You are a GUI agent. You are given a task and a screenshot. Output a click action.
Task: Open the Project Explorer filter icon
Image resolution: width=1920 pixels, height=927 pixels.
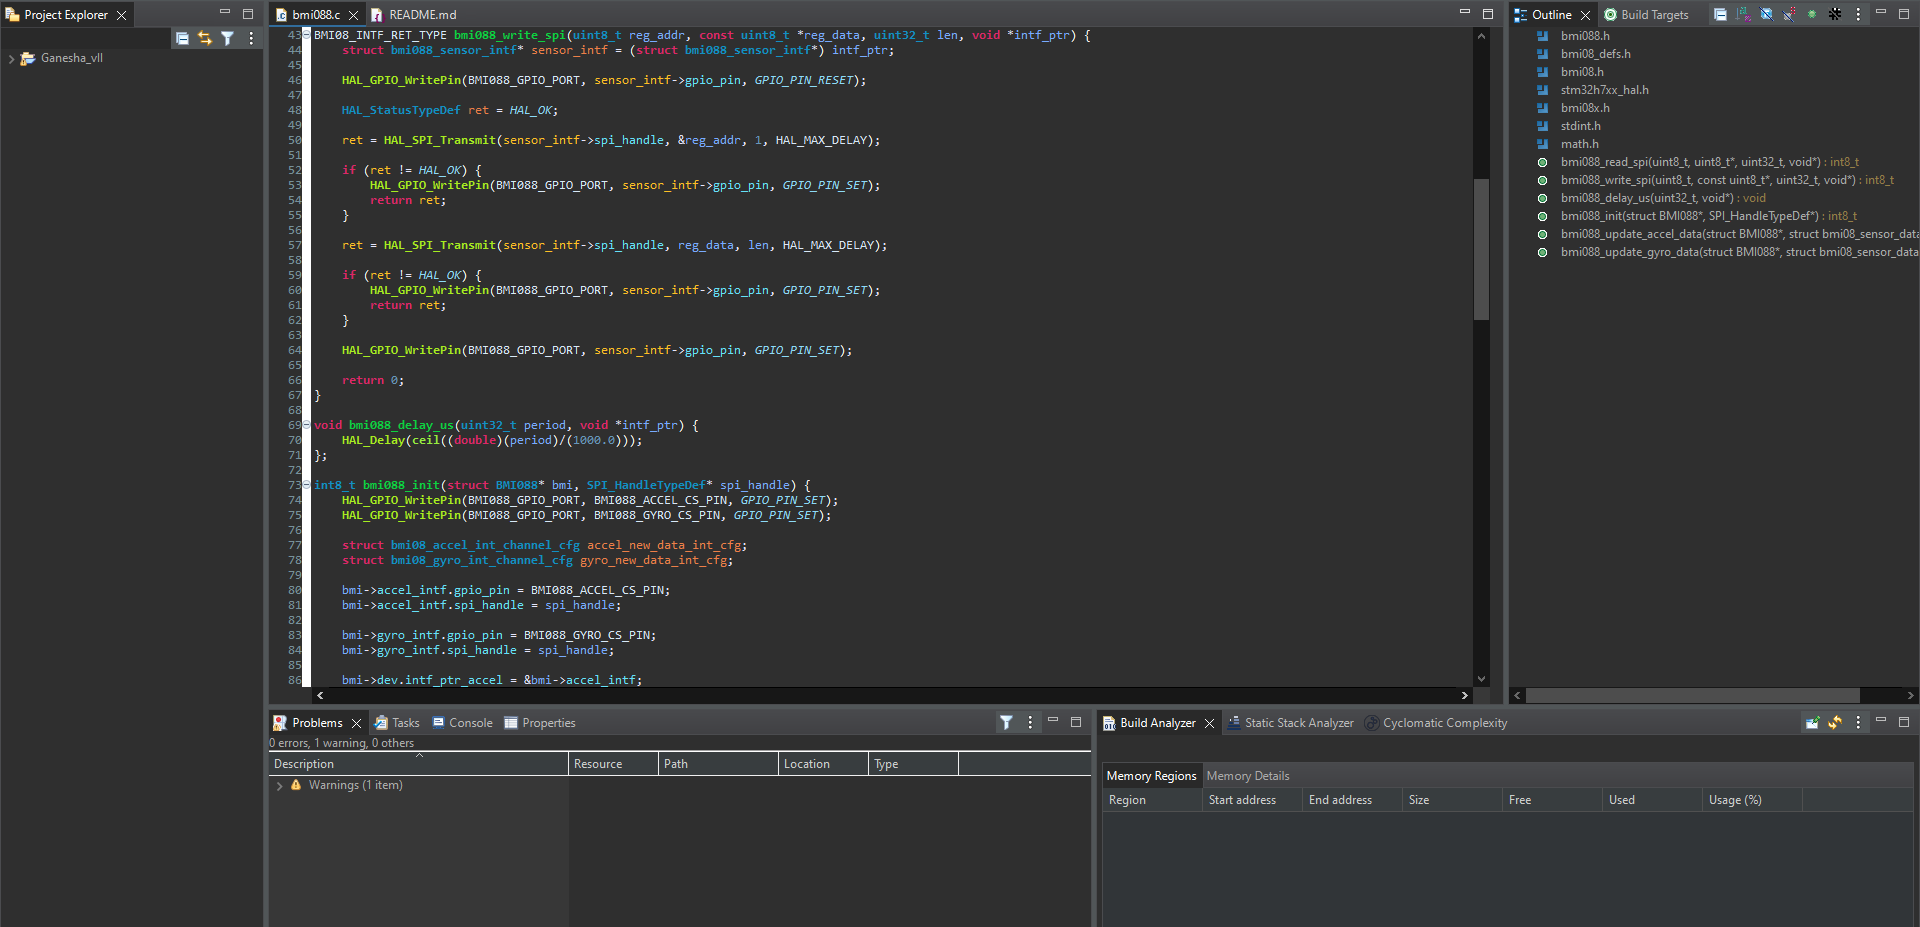pyautogui.click(x=228, y=38)
